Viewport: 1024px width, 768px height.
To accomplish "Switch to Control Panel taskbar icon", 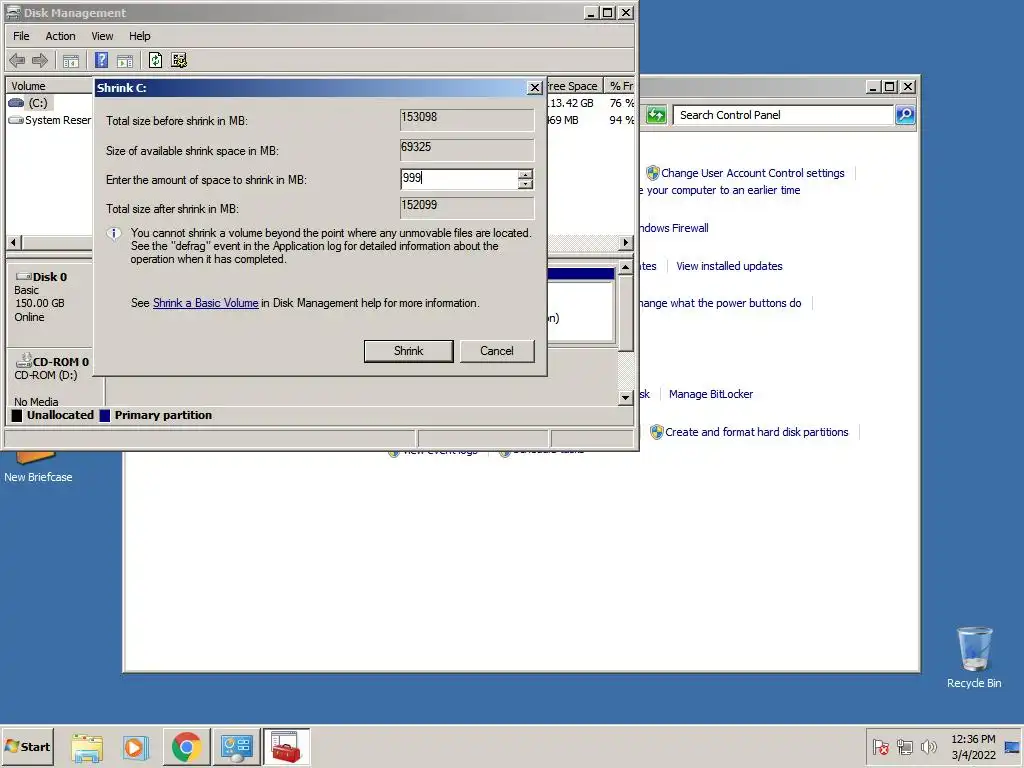I will (x=236, y=747).
